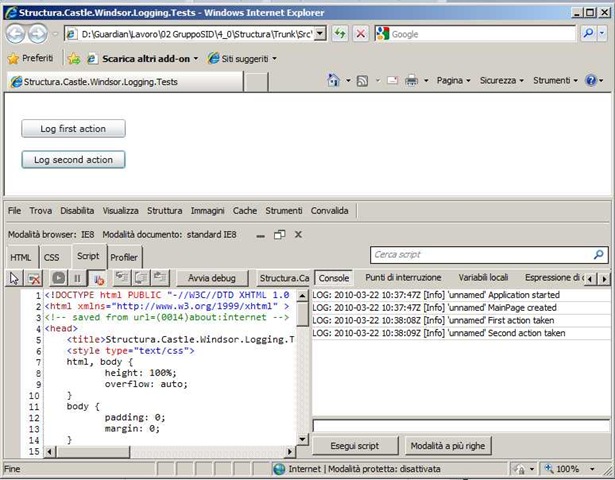Close the developer tools panel
The height and width of the screenshot is (480, 615).
click(298, 235)
